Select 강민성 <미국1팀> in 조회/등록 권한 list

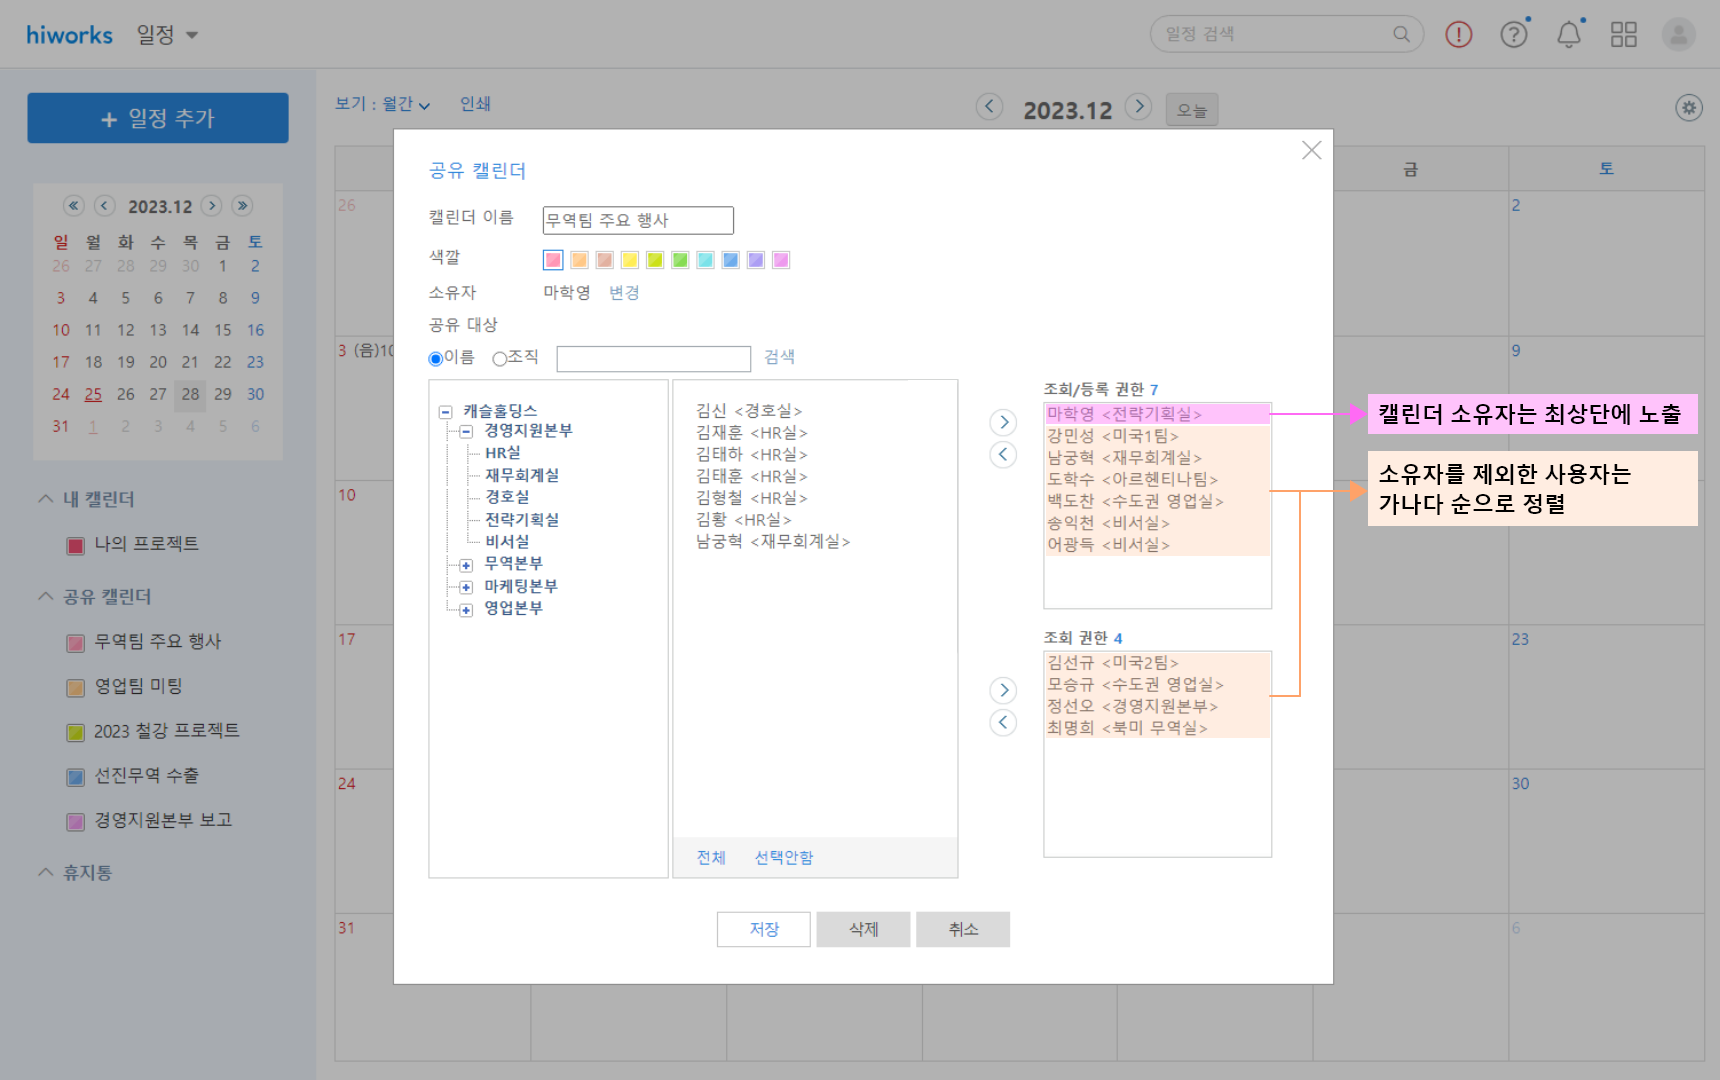coord(1157,436)
